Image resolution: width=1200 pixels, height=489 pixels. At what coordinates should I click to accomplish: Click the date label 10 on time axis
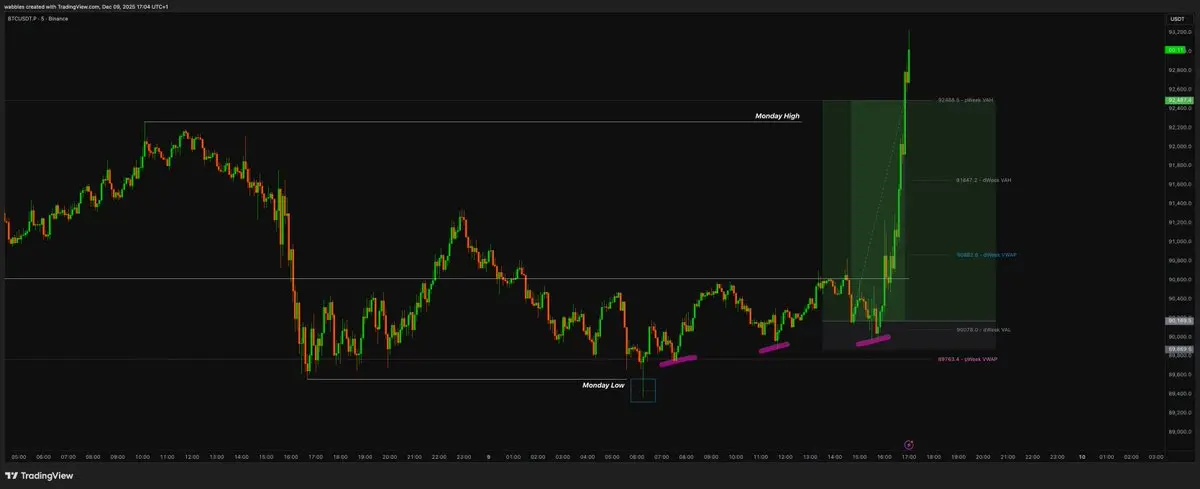tap(1081, 457)
